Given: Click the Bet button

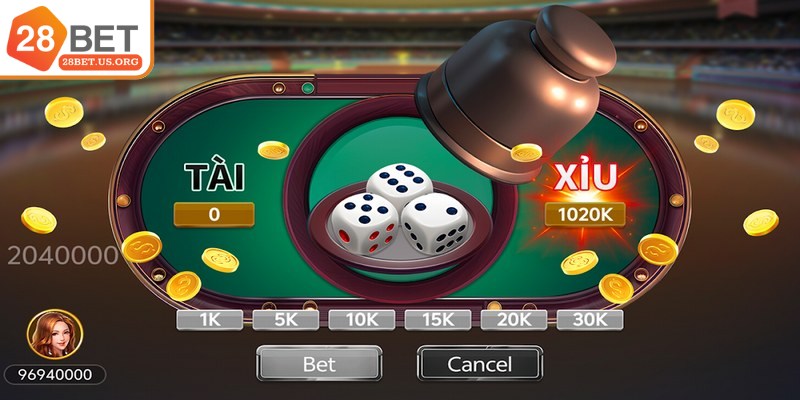Looking at the screenshot, I should (319, 364).
